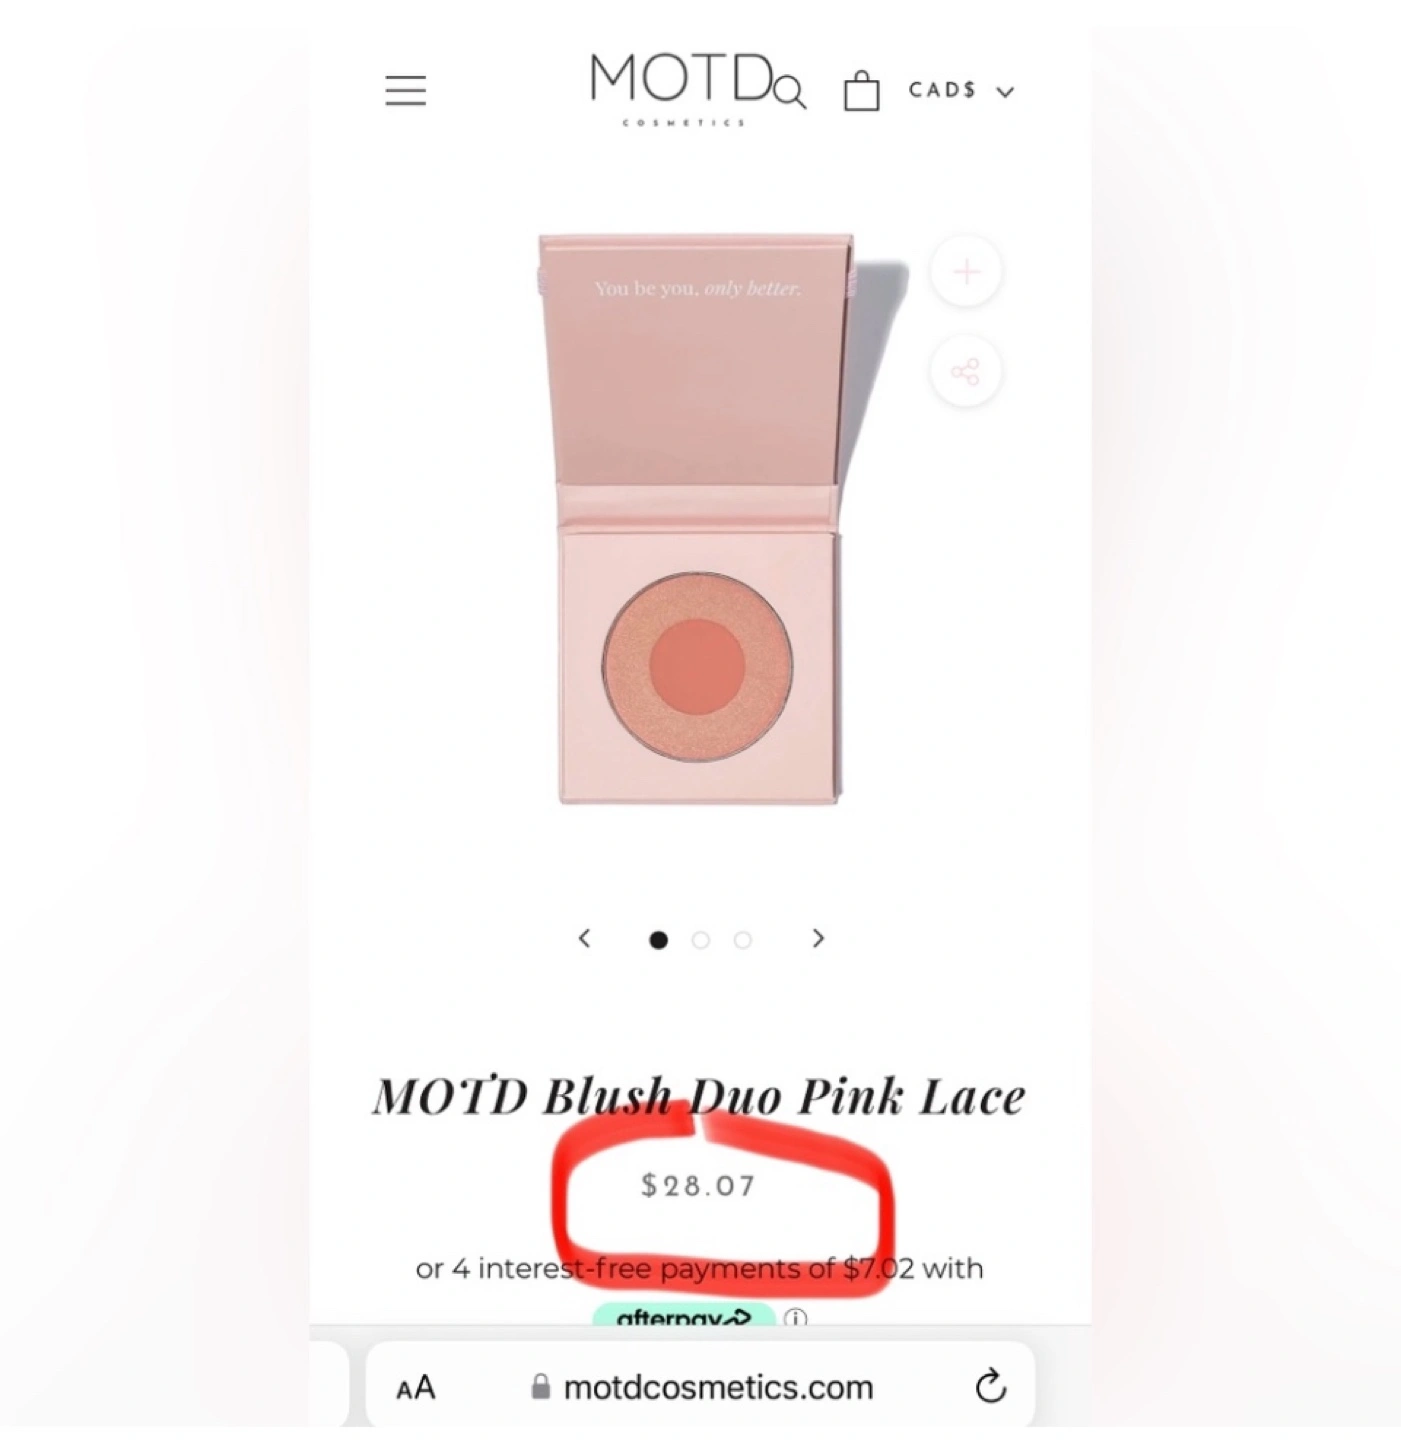The width and height of the screenshot is (1401, 1440).
Task: Open the shopping bag cart
Action: tap(861, 91)
